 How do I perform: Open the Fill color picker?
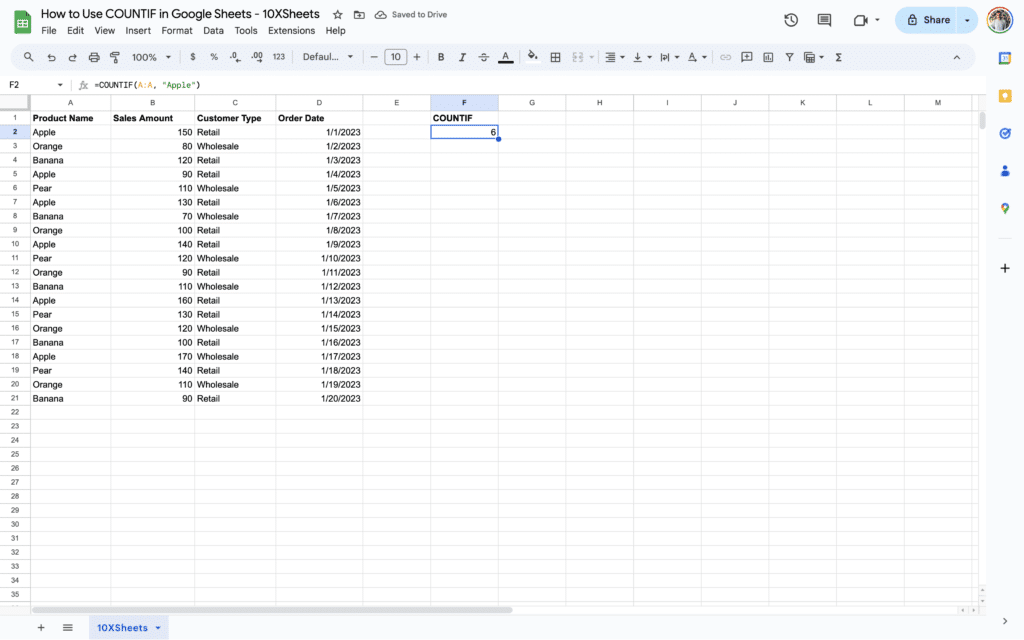(x=533, y=57)
